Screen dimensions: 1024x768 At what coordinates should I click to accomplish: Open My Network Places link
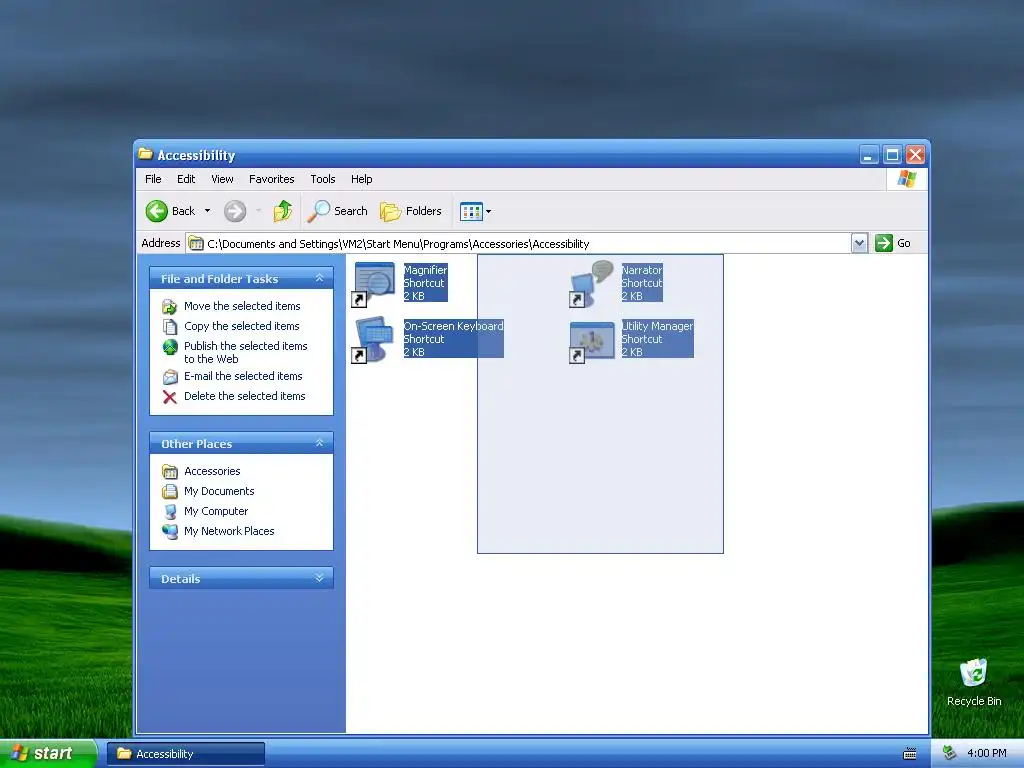click(x=229, y=531)
